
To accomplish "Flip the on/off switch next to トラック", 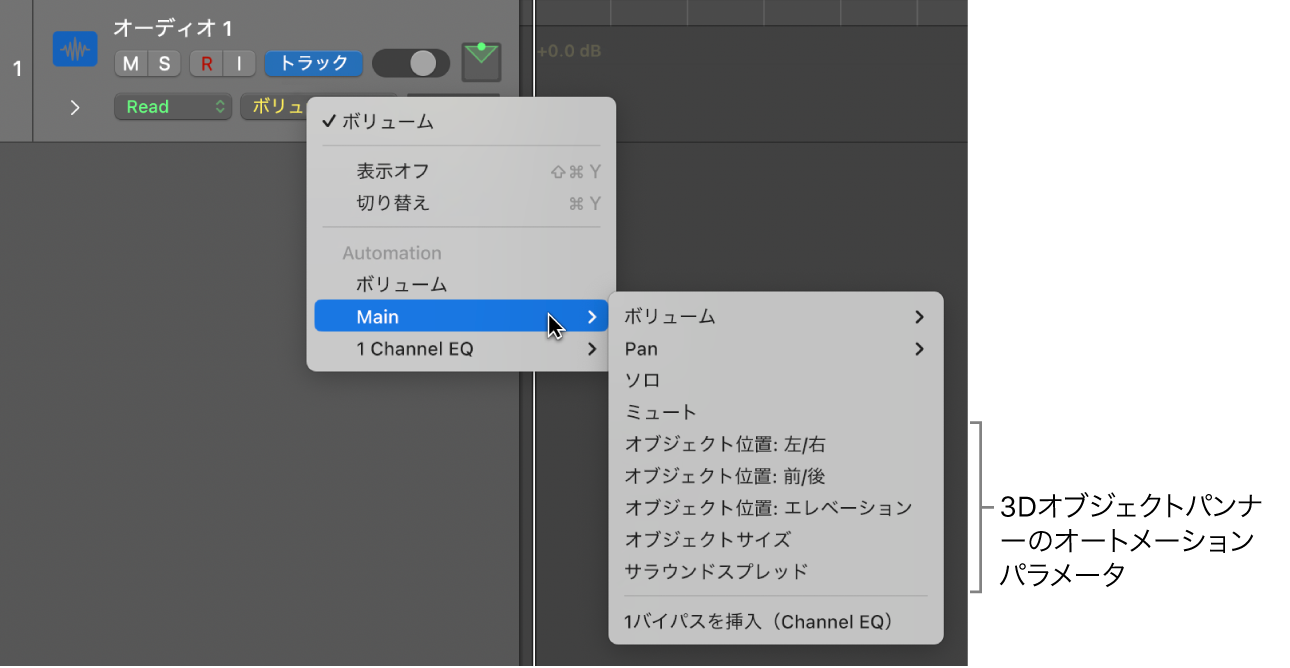I will click(x=411, y=62).
